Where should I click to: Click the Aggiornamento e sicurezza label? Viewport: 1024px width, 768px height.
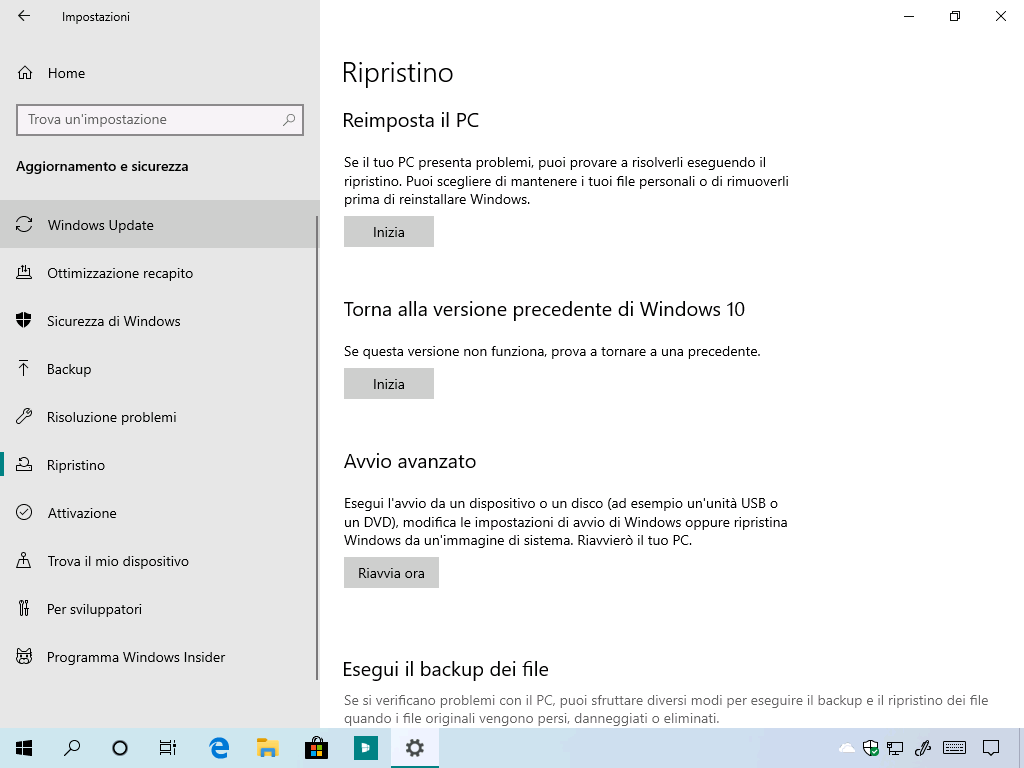pyautogui.click(x=102, y=167)
